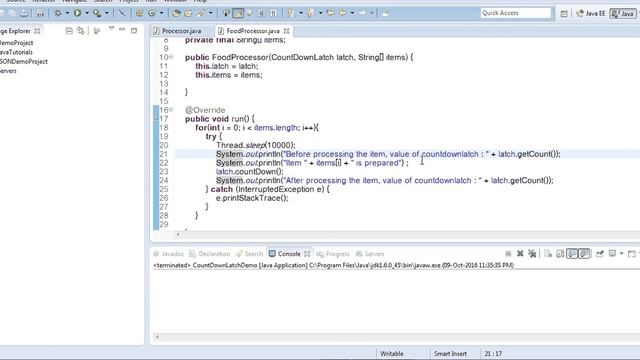Open the External Tools dropdown arrow
Screen dimensions: 640x360
click(x=107, y=13)
